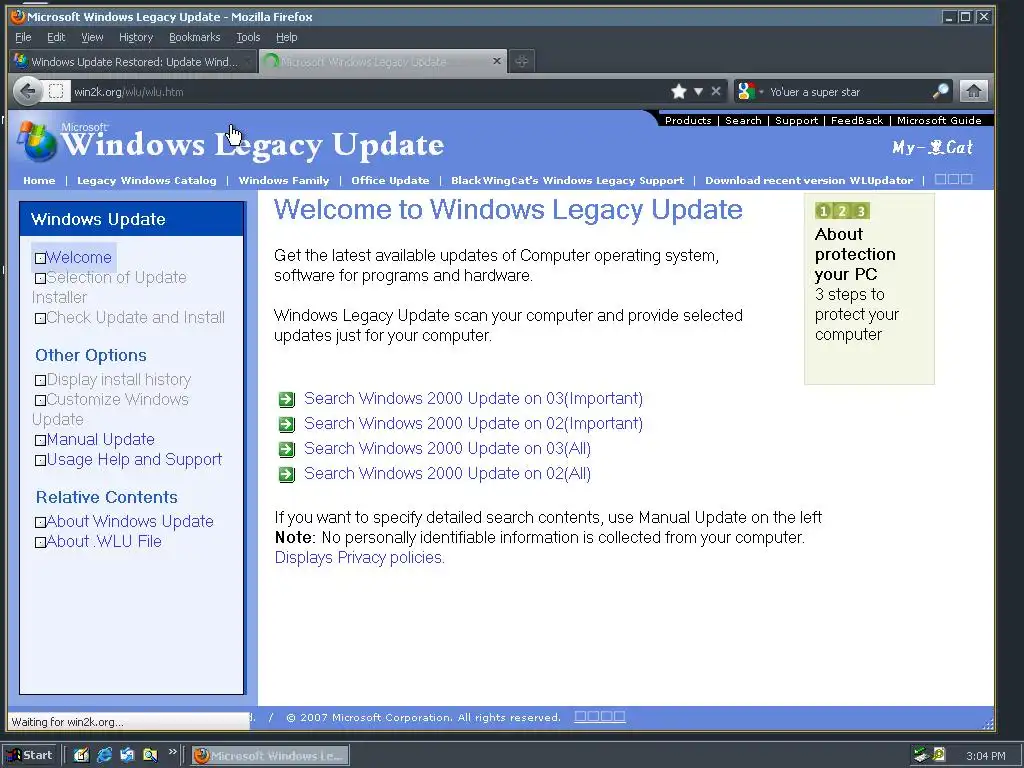Select Firefox taskbar button Microsoft Windows Le...
1024x768 pixels.
[x=270, y=756]
